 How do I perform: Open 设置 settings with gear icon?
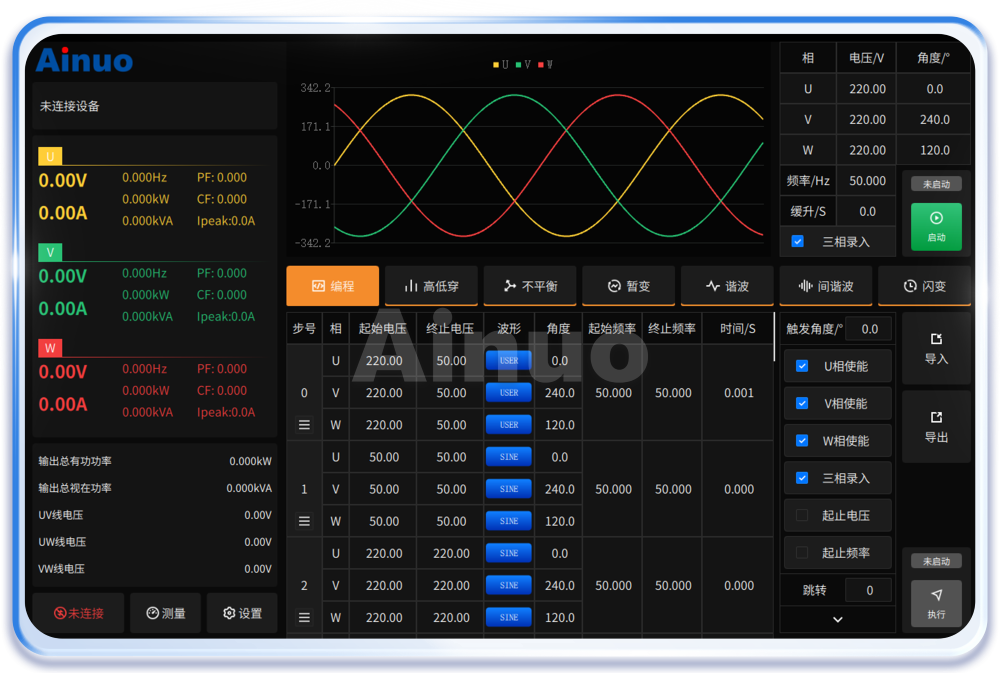point(242,613)
